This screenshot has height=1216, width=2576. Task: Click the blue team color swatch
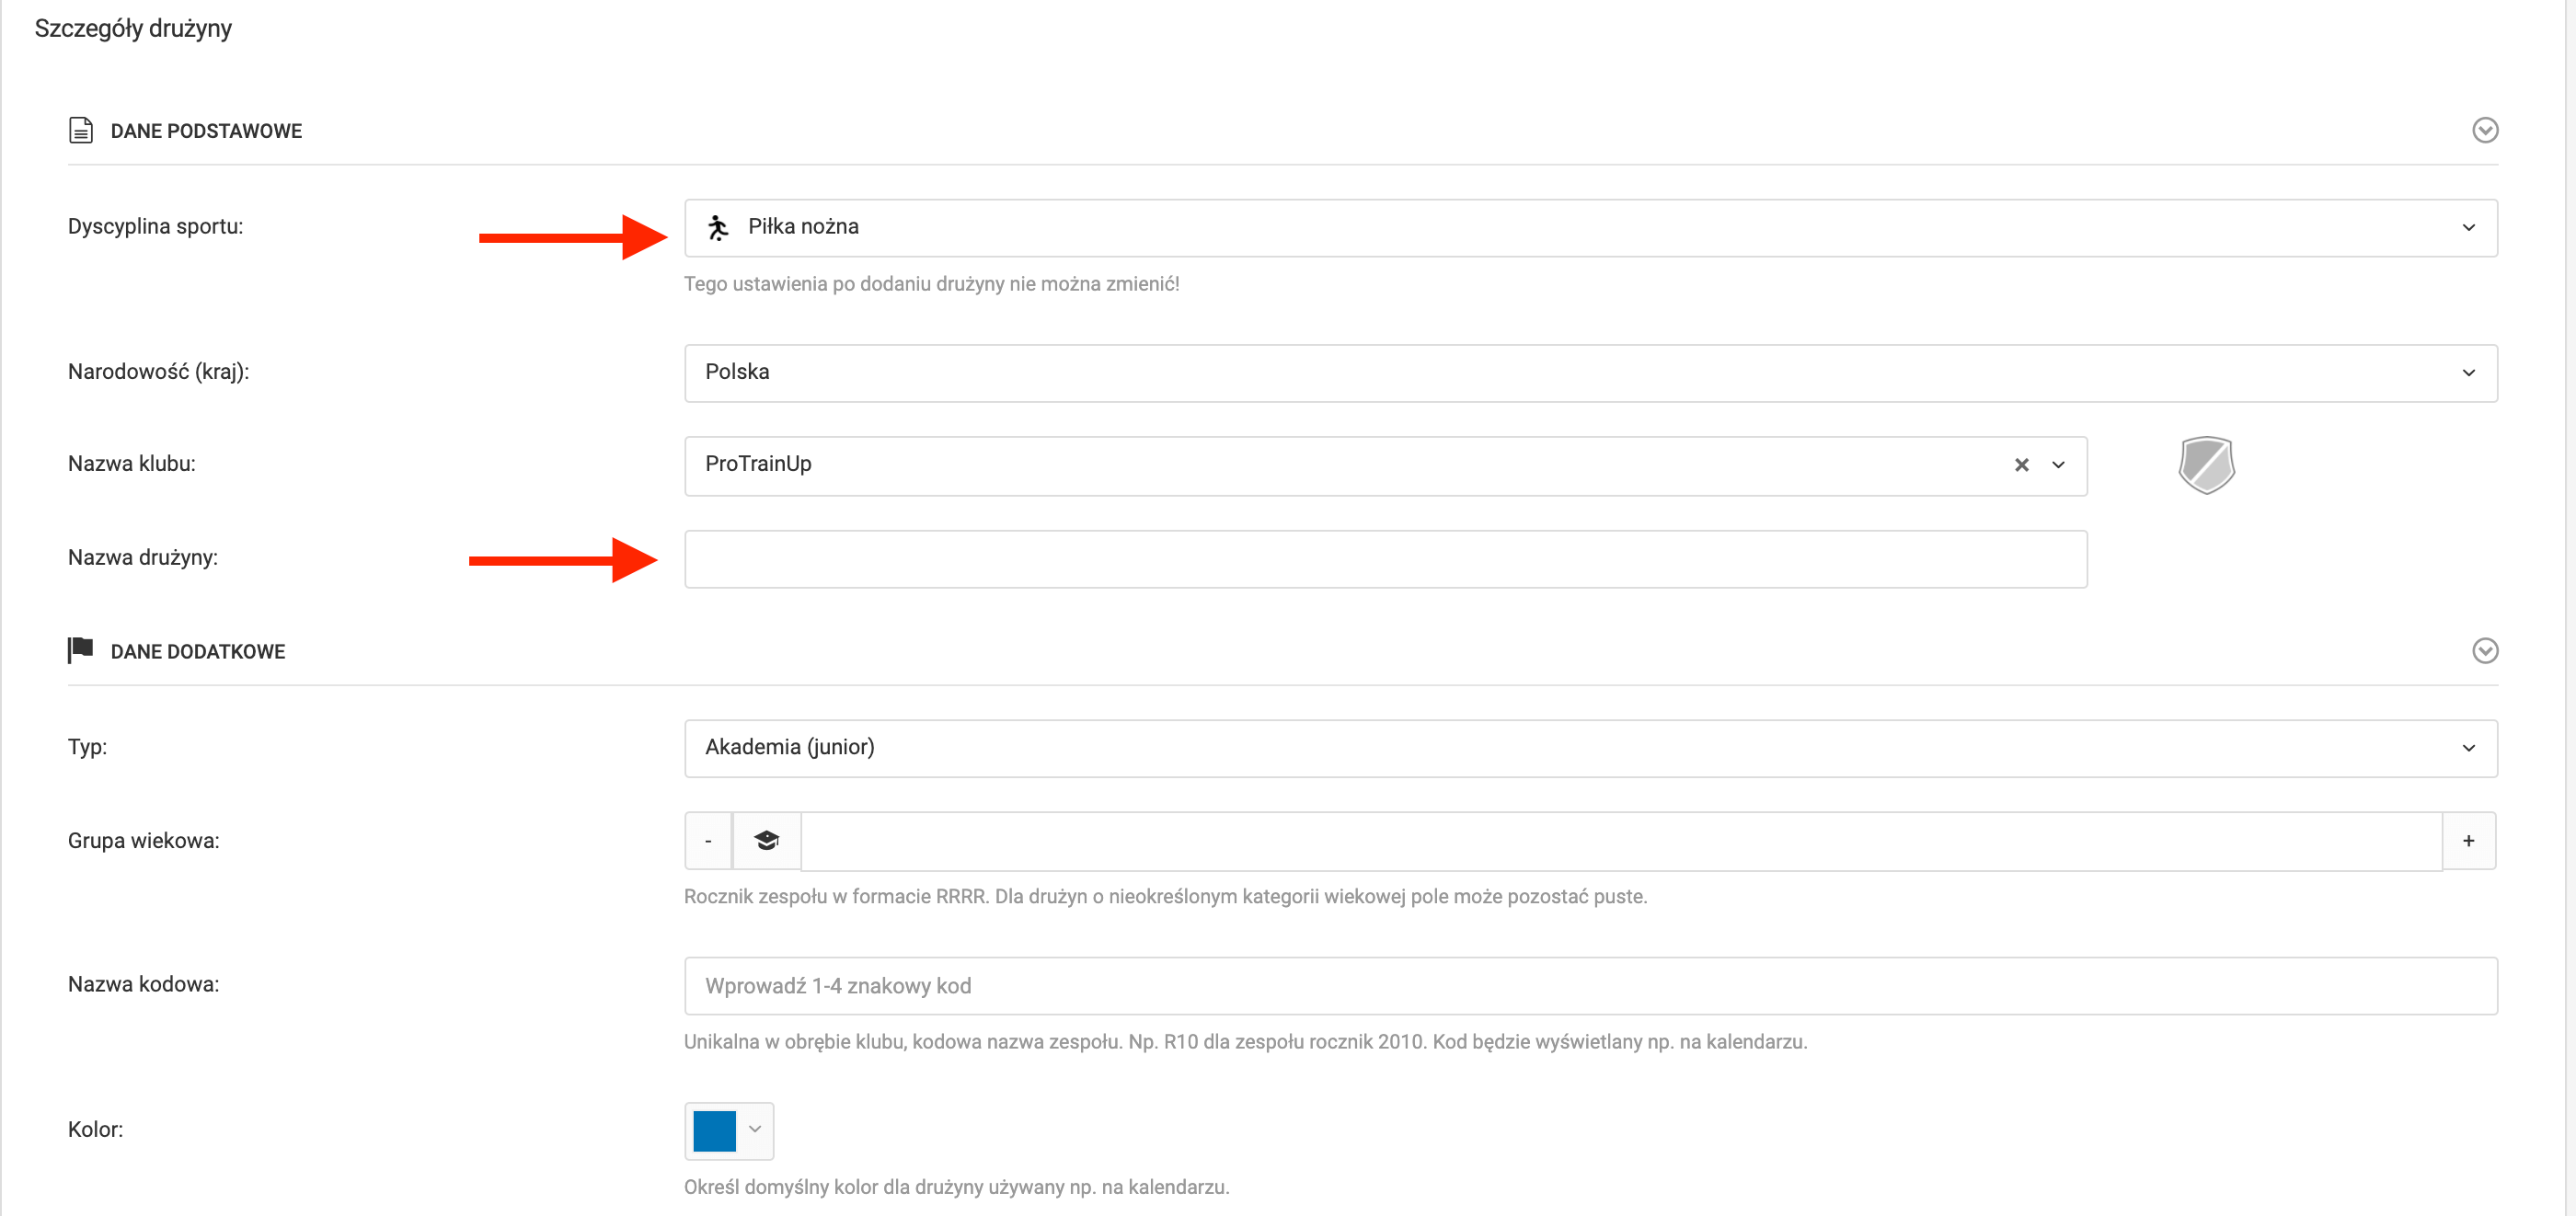(715, 1131)
